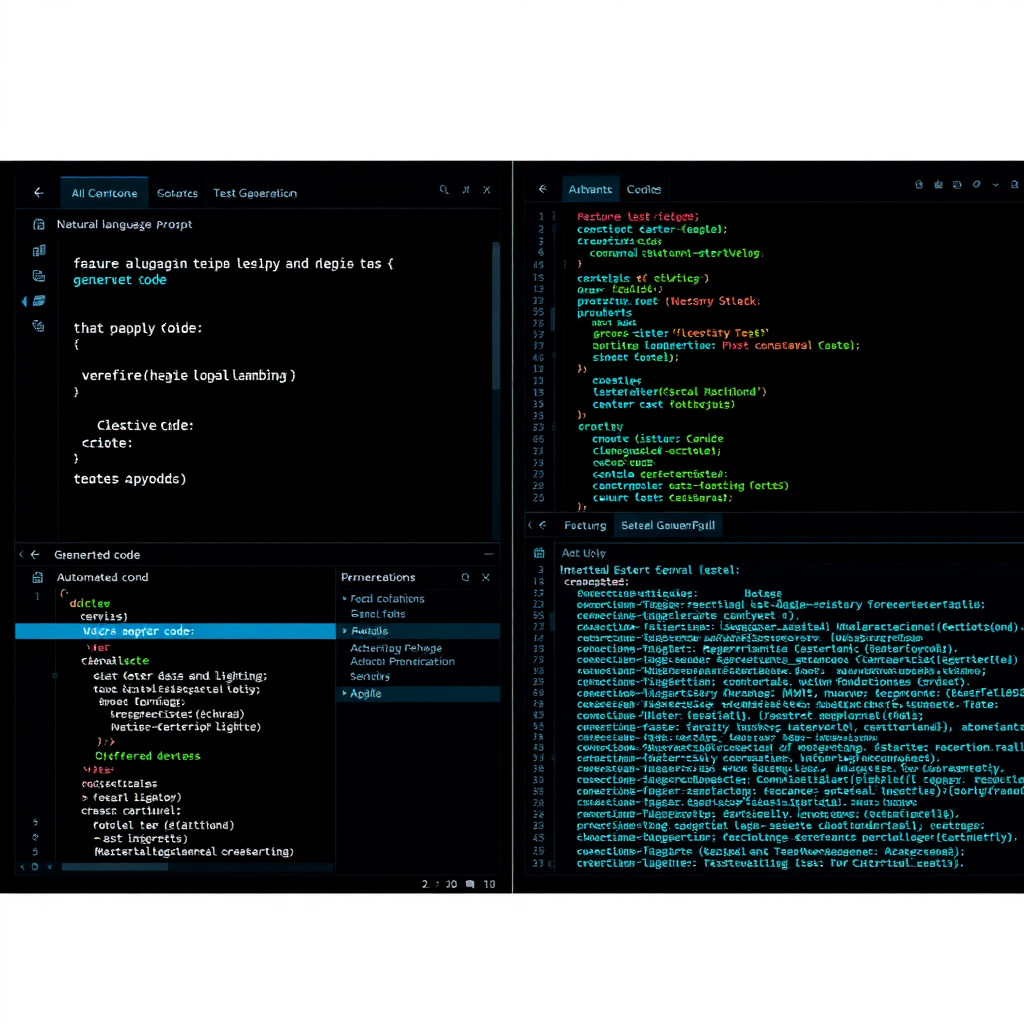Open the bar chart sidebar icon
1024x1024 pixels.
click(x=39, y=251)
